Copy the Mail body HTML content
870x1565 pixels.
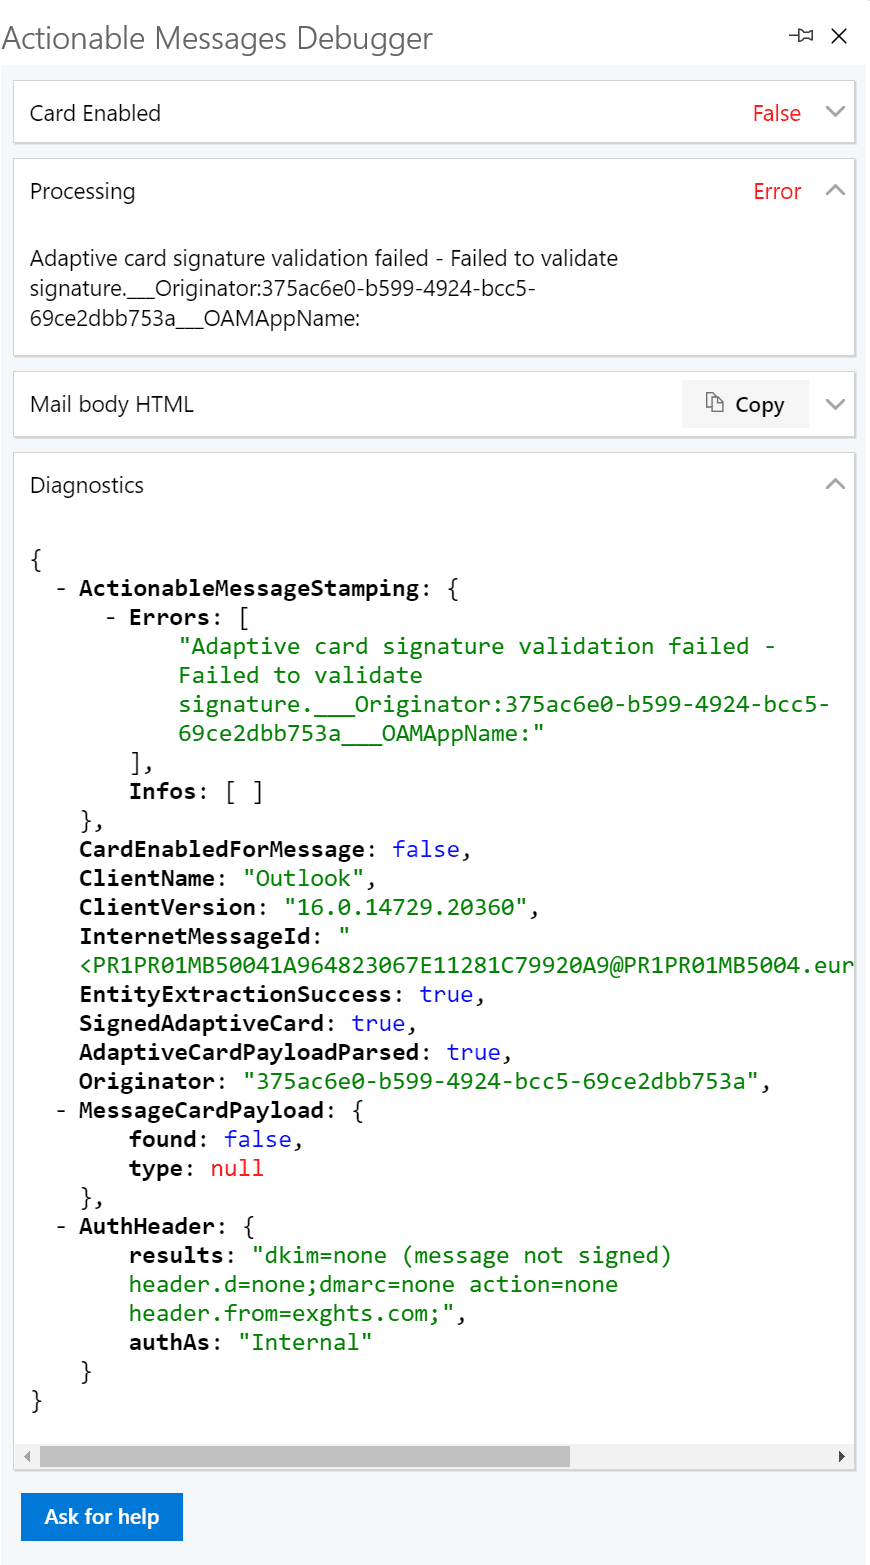745,403
